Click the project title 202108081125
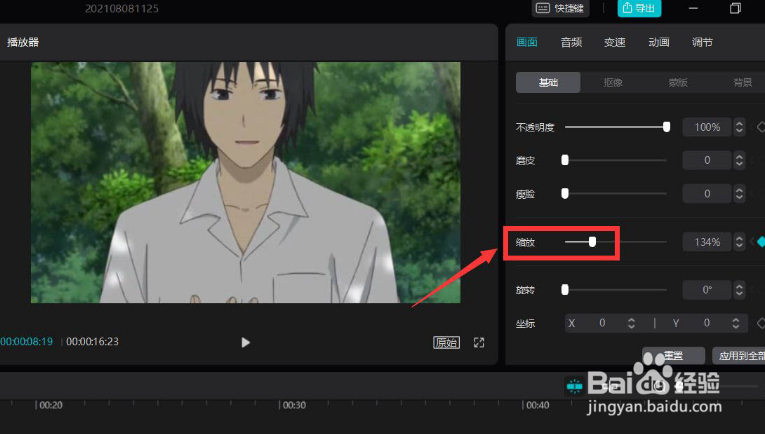Viewport: 765px width, 434px height. [121, 8]
